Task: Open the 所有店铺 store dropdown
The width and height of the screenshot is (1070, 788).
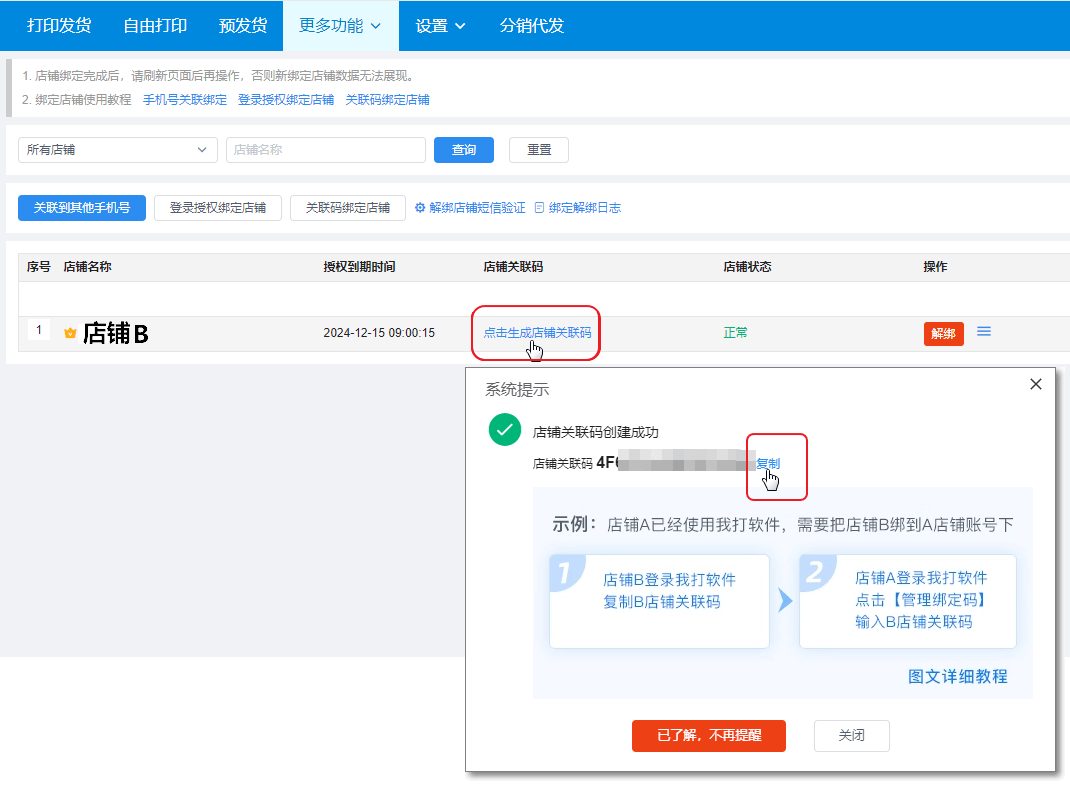Action: (x=115, y=150)
